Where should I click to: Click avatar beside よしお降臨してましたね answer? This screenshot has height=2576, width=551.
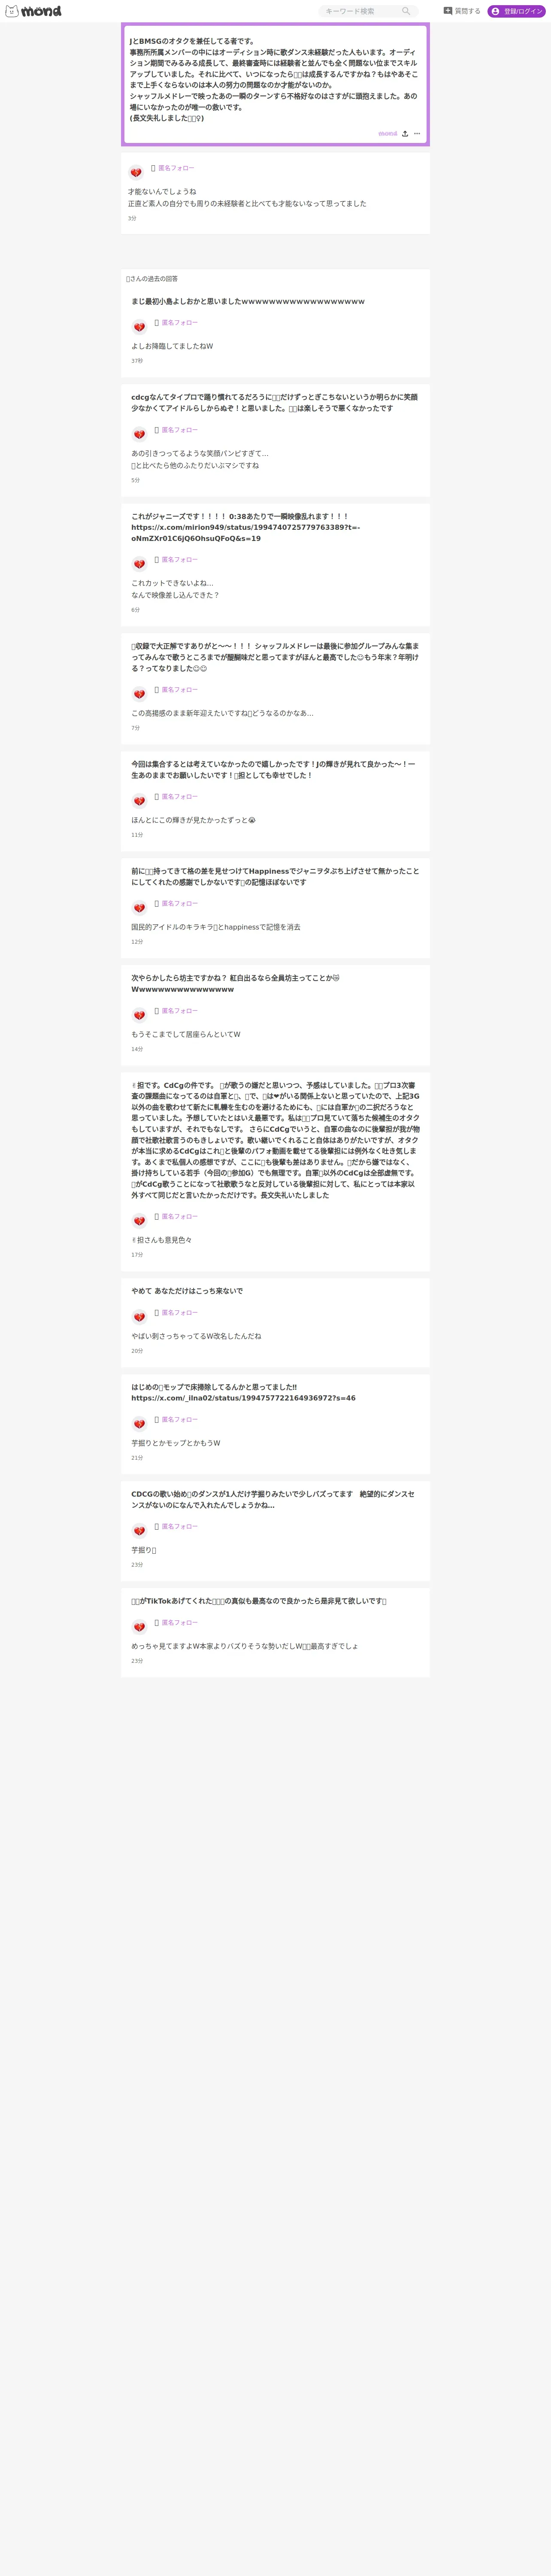click(140, 327)
